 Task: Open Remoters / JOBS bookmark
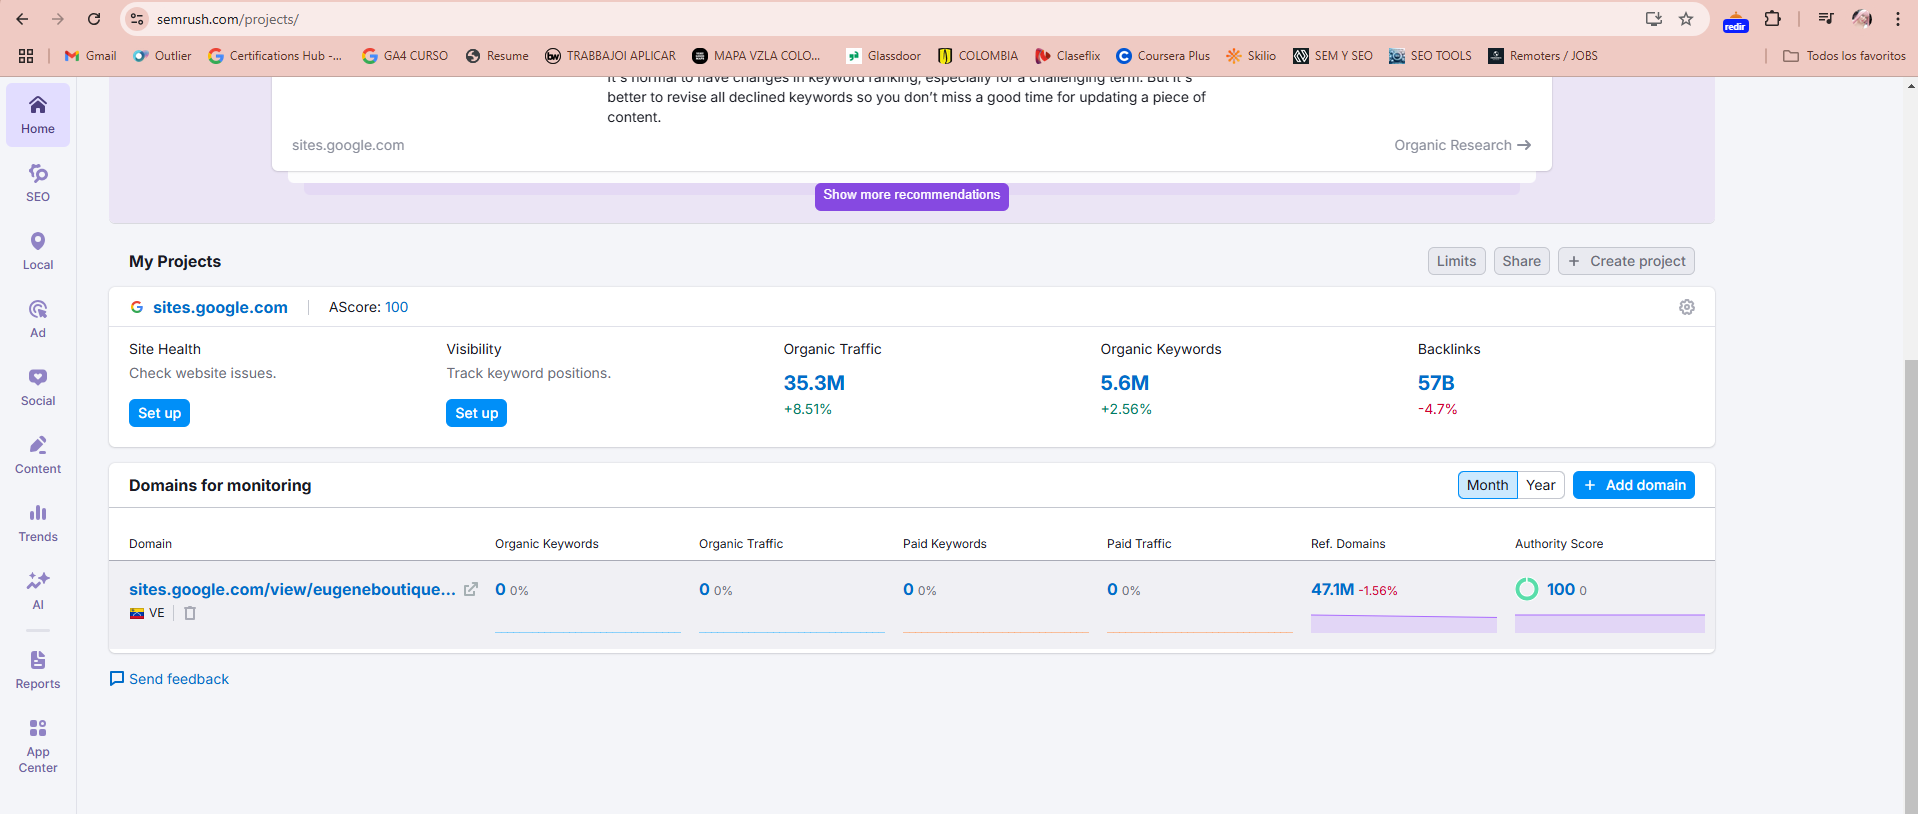[1543, 56]
